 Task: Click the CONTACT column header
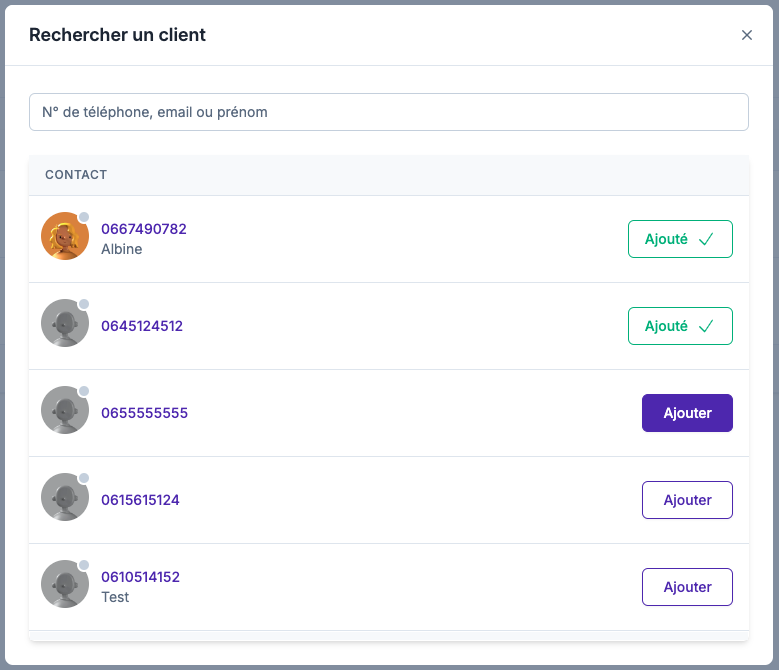pyautogui.click(x=76, y=175)
